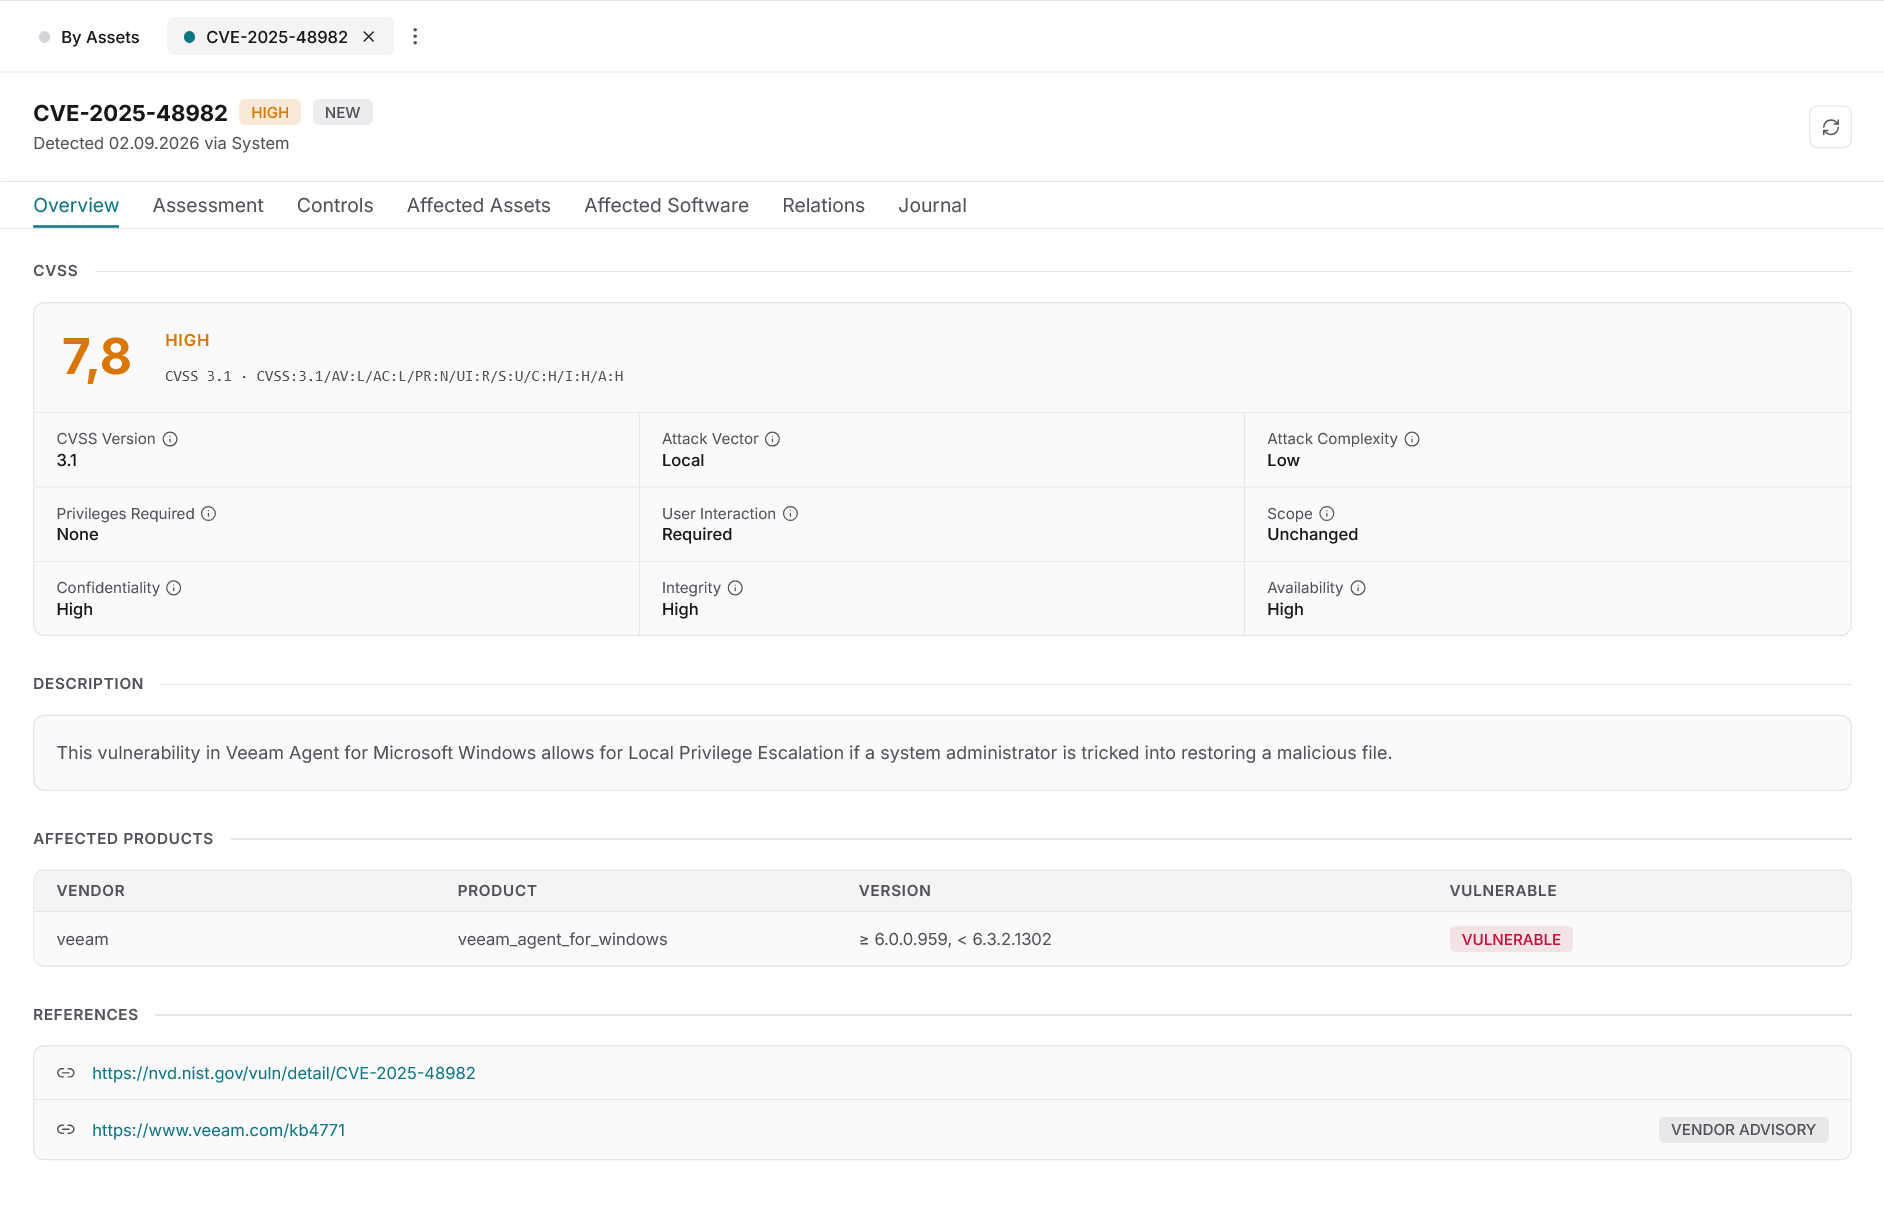Click the HIGH severity badge in header
1884x1208 pixels.
tap(270, 112)
